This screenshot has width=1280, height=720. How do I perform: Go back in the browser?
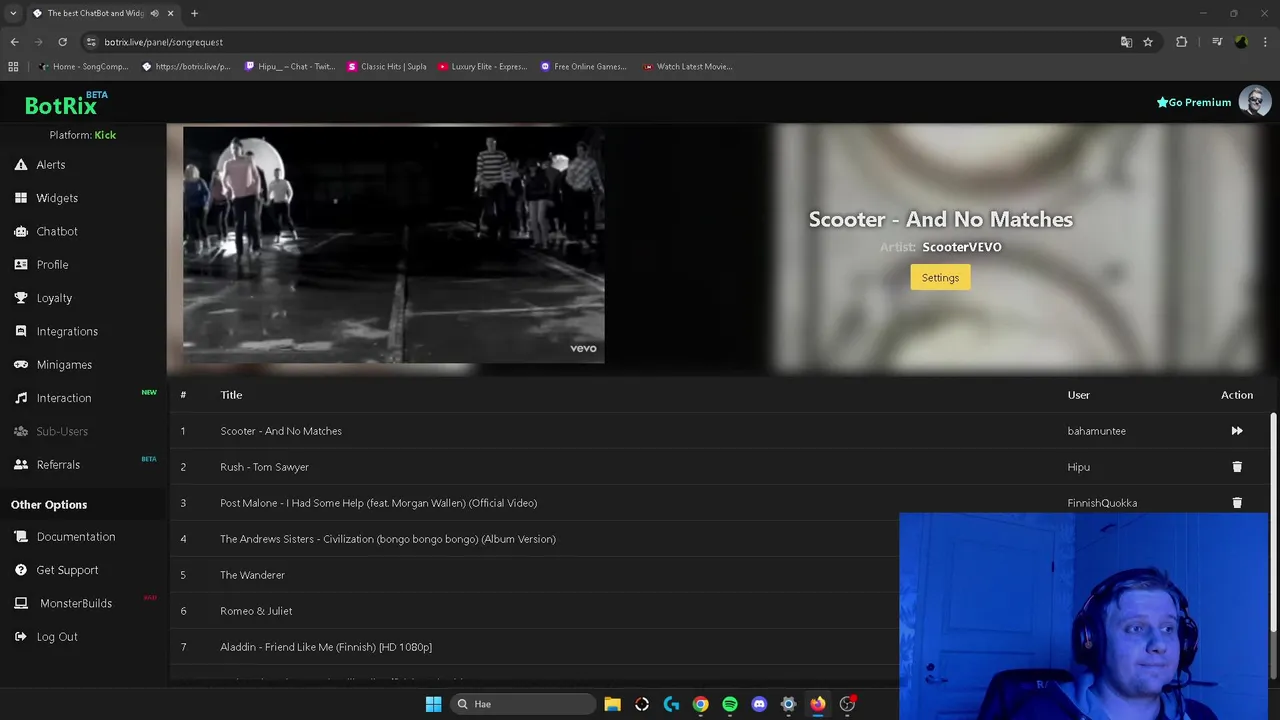14,42
